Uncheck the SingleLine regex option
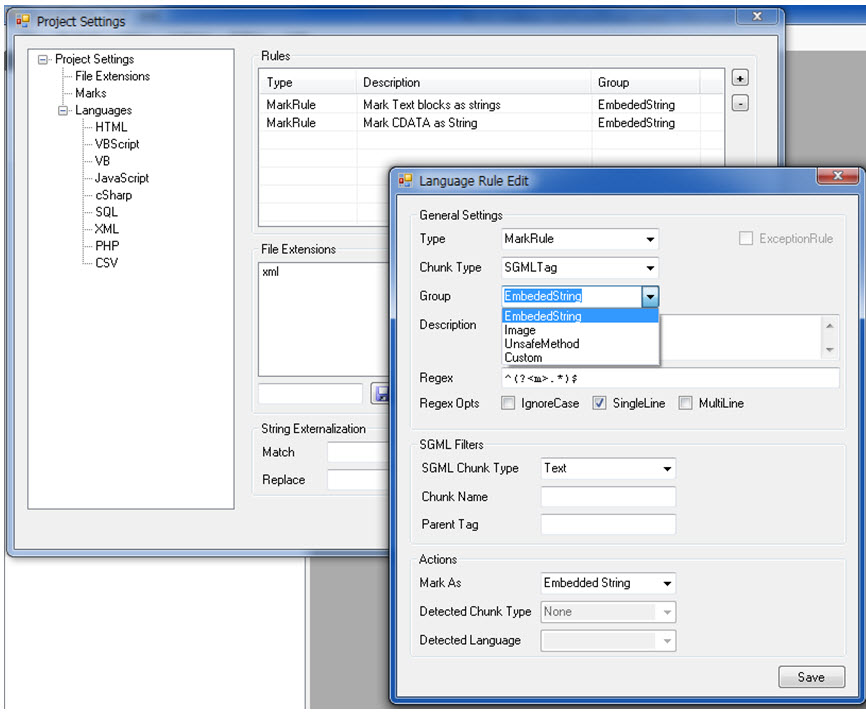 coord(599,404)
